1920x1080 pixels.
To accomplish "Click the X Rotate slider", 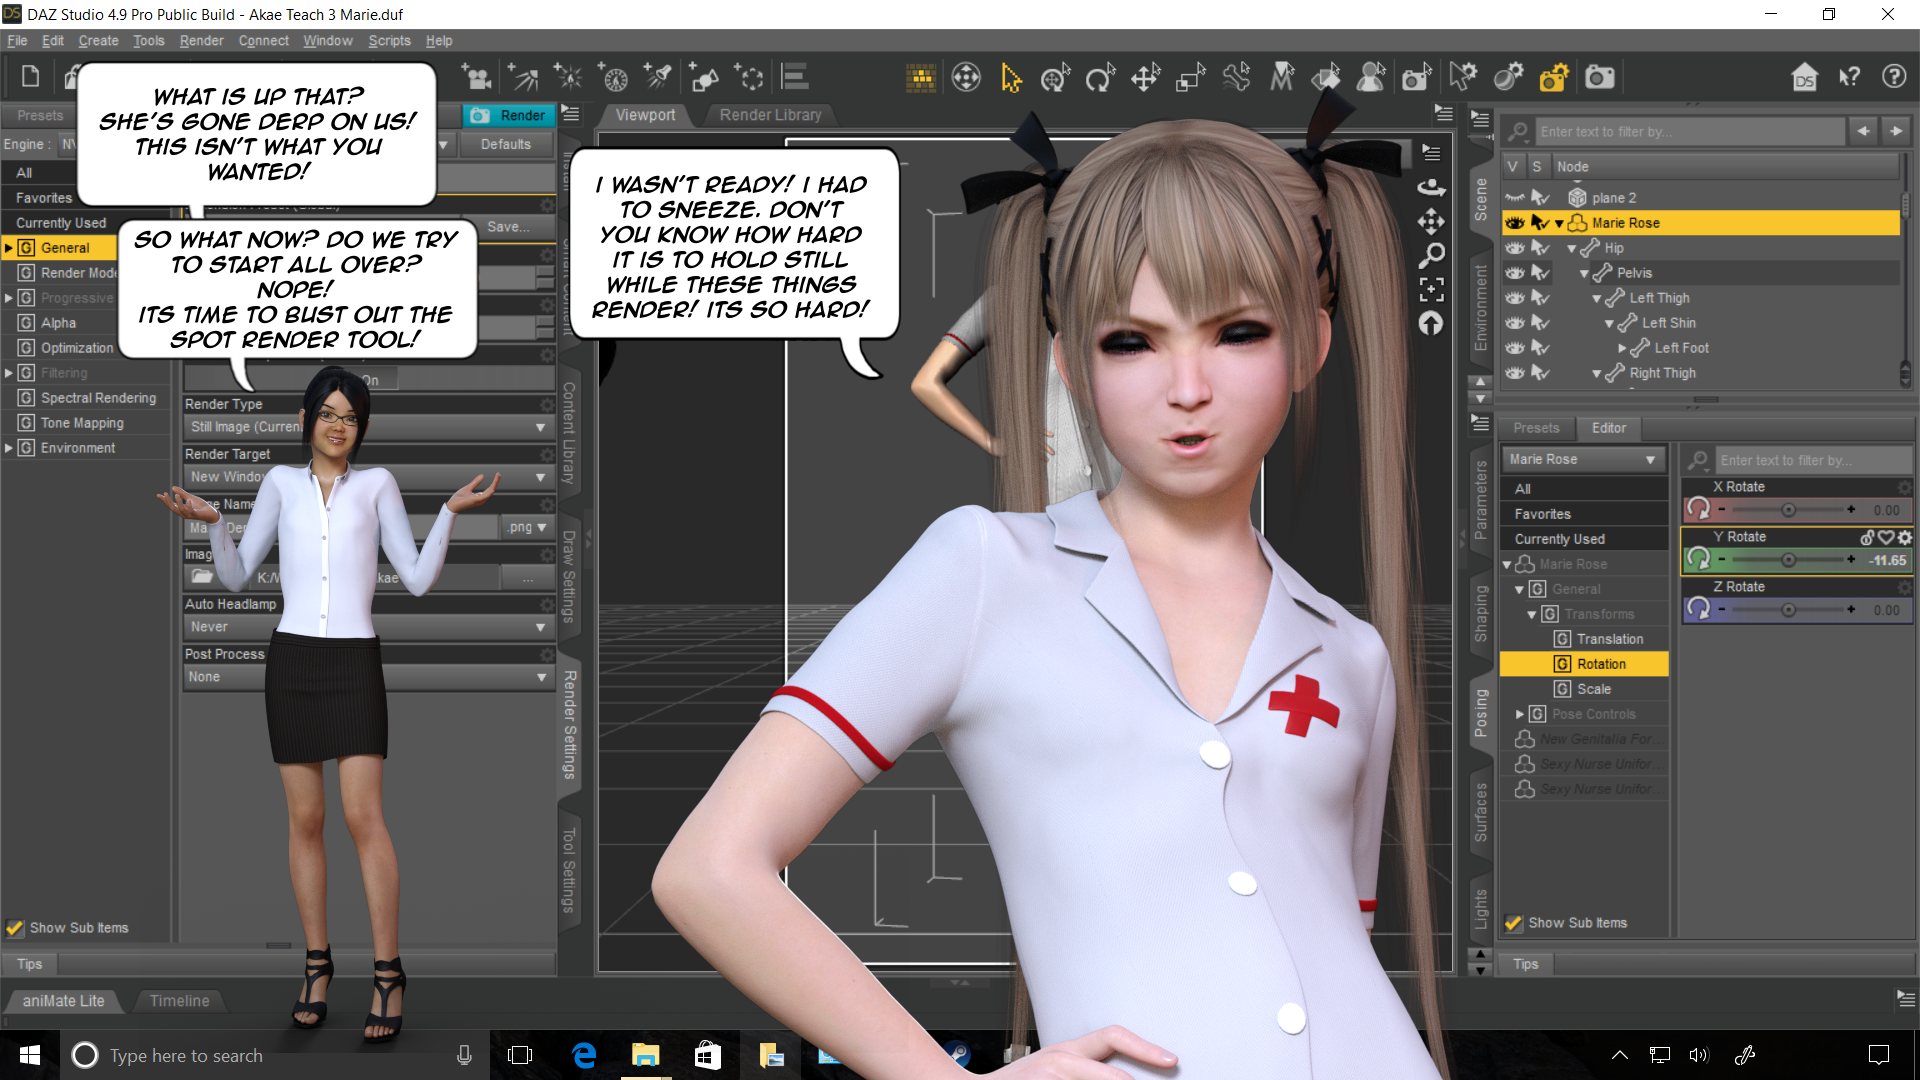I will coord(1788,510).
